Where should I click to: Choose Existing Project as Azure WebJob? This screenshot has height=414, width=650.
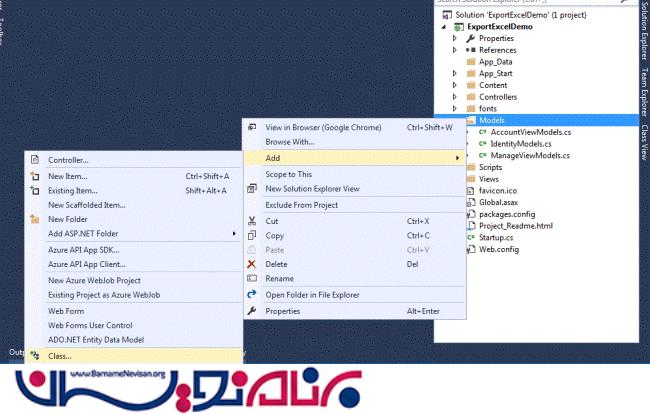[133, 295]
